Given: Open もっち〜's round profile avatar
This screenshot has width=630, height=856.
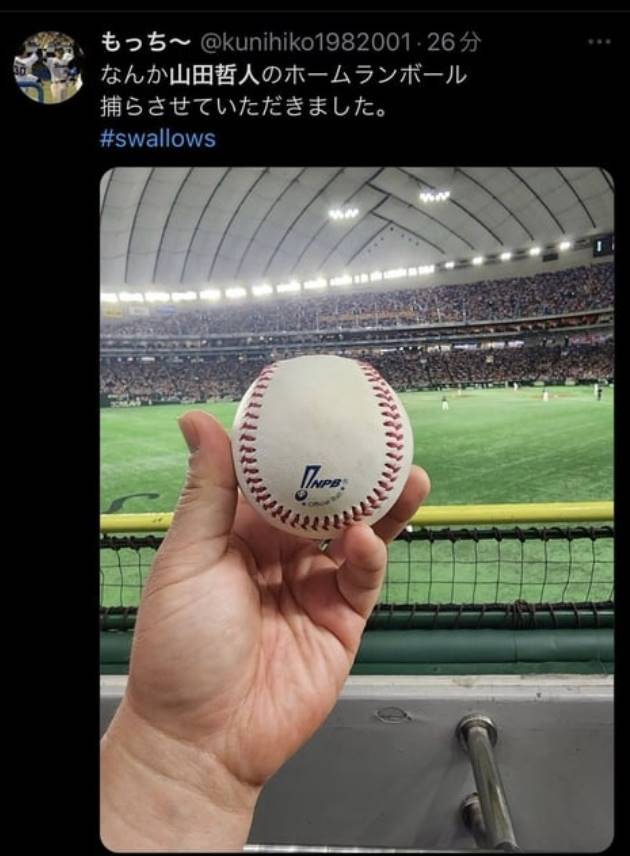Looking at the screenshot, I should [48, 67].
